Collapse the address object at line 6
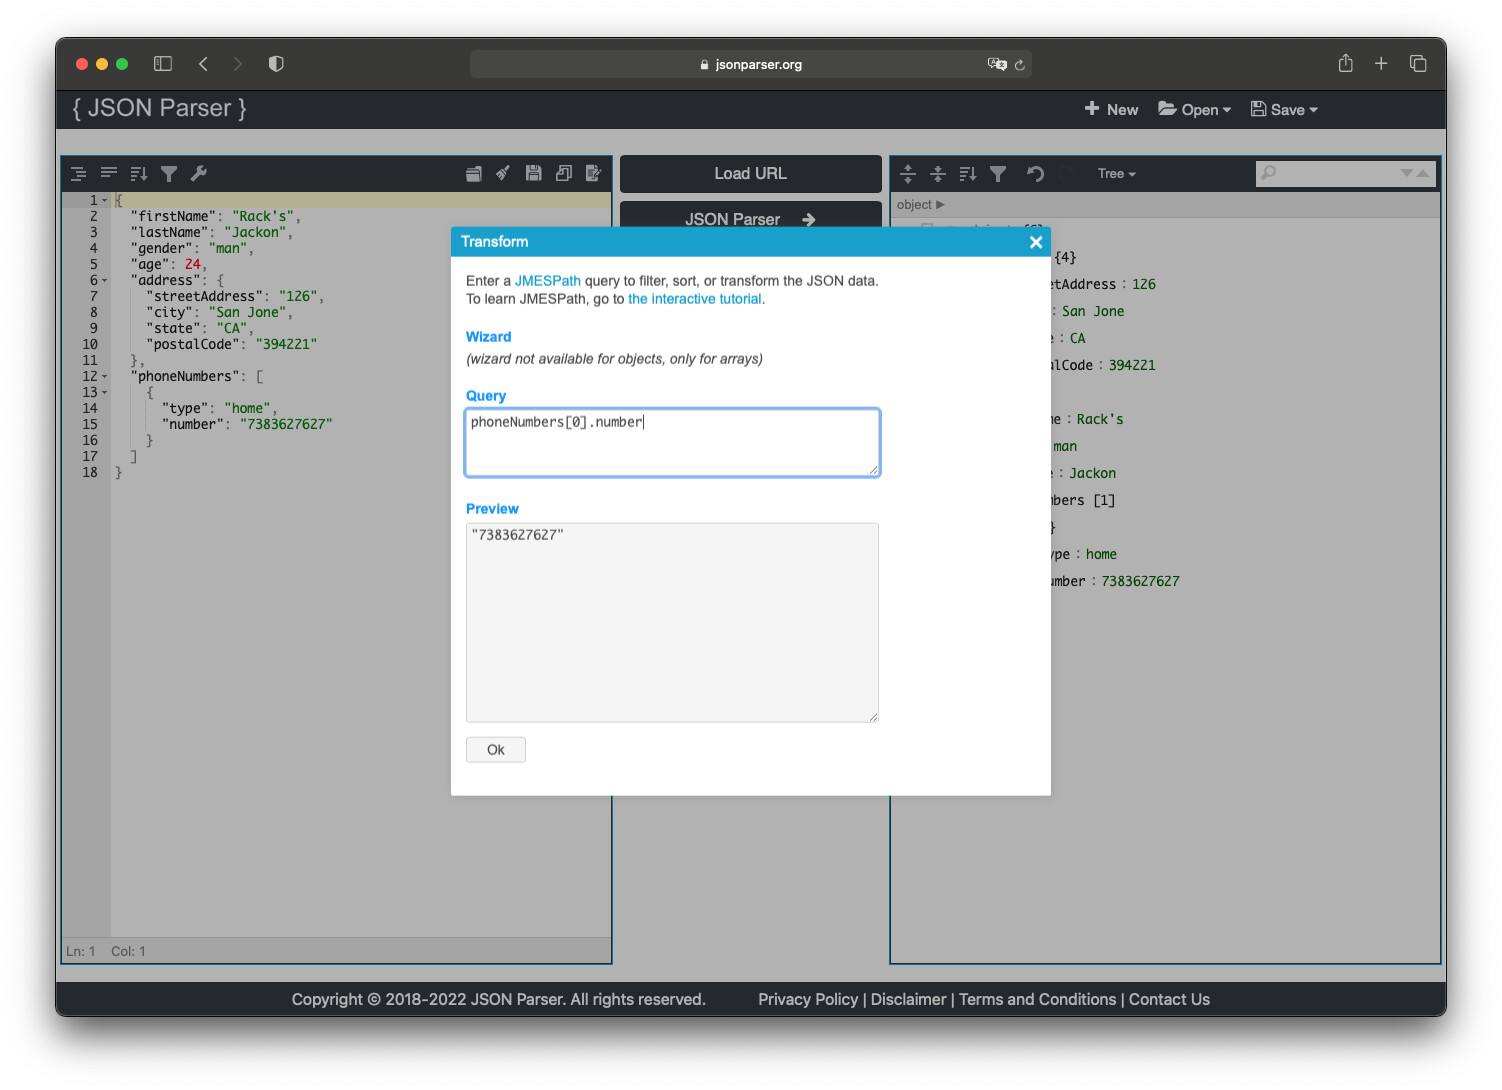The height and width of the screenshot is (1090, 1502). pos(104,280)
